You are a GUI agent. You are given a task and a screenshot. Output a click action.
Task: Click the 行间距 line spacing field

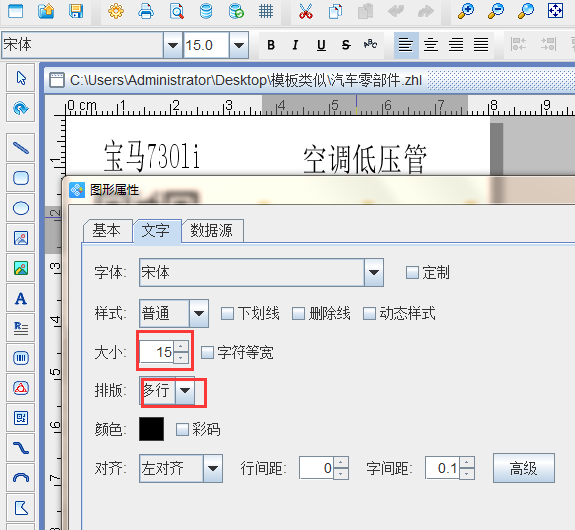[317, 468]
